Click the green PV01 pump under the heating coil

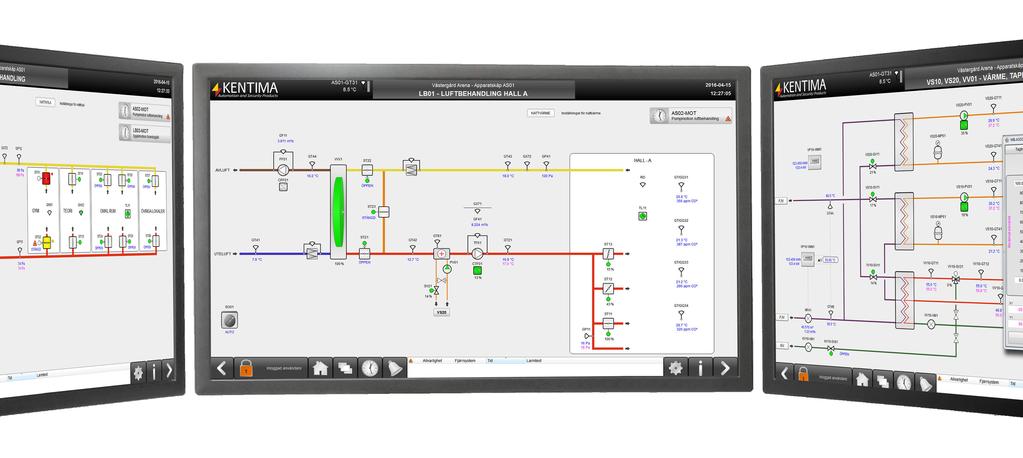(x=447, y=268)
